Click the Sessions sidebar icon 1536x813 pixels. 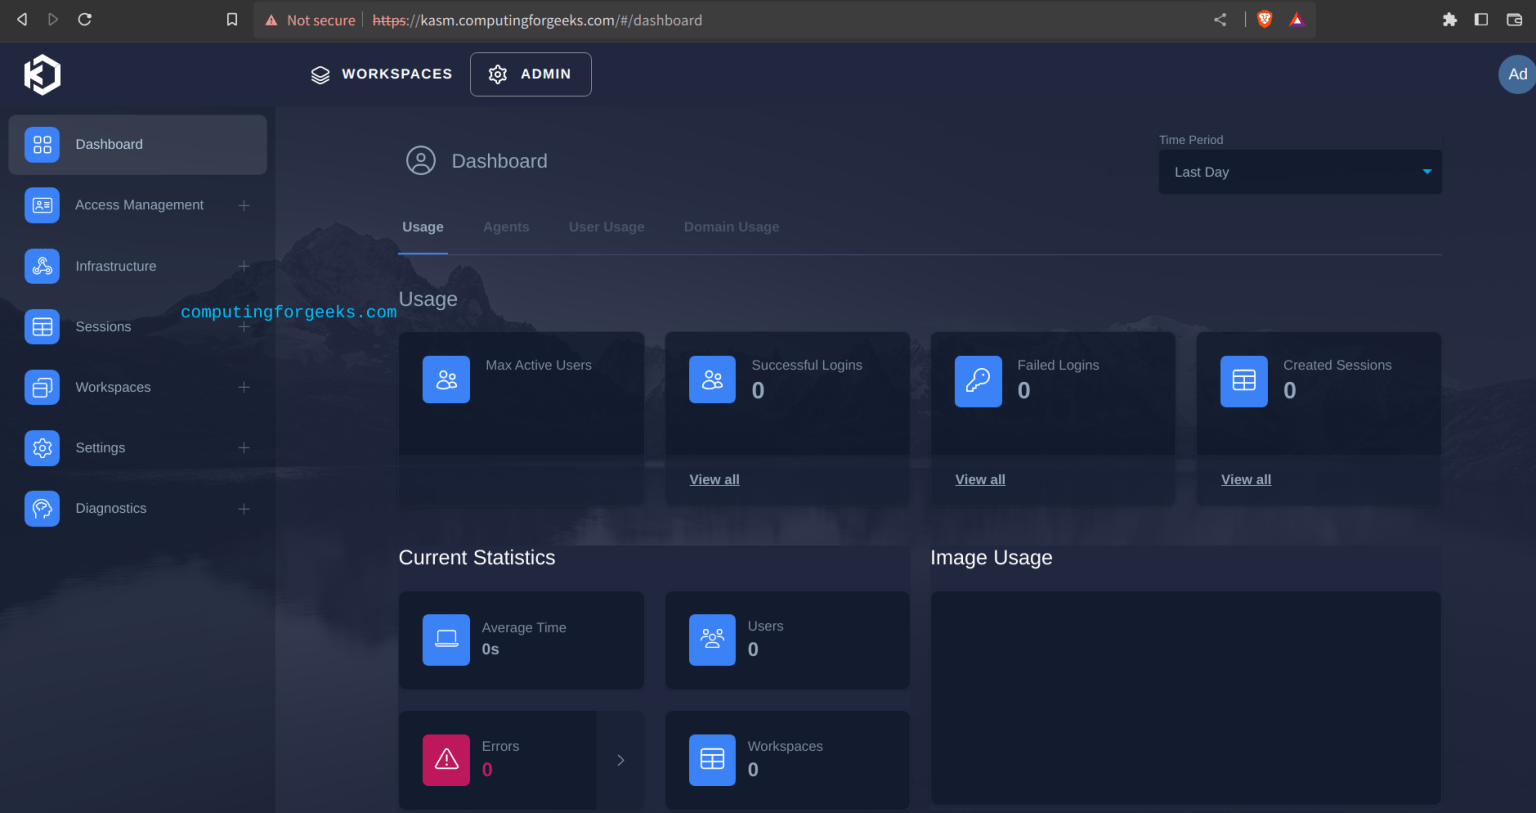click(x=41, y=326)
